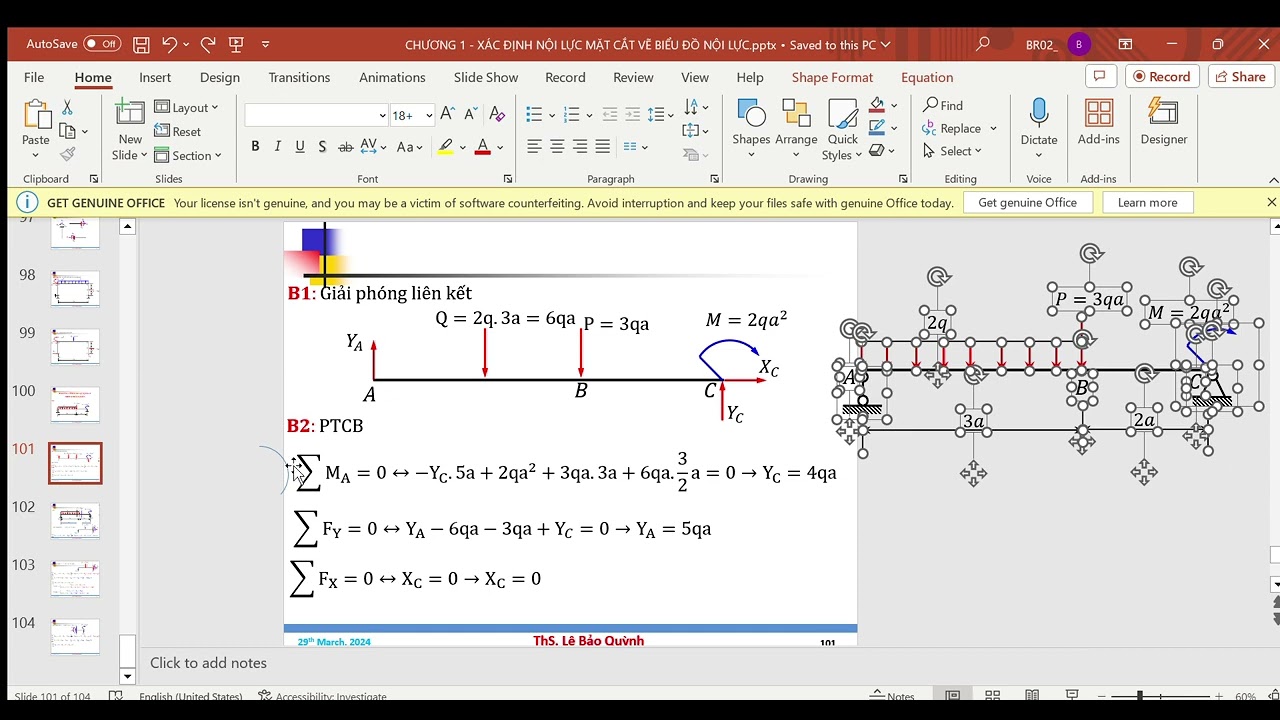The image size is (1280, 720).
Task: Open the font size dropdown showing 18+
Action: 429,115
